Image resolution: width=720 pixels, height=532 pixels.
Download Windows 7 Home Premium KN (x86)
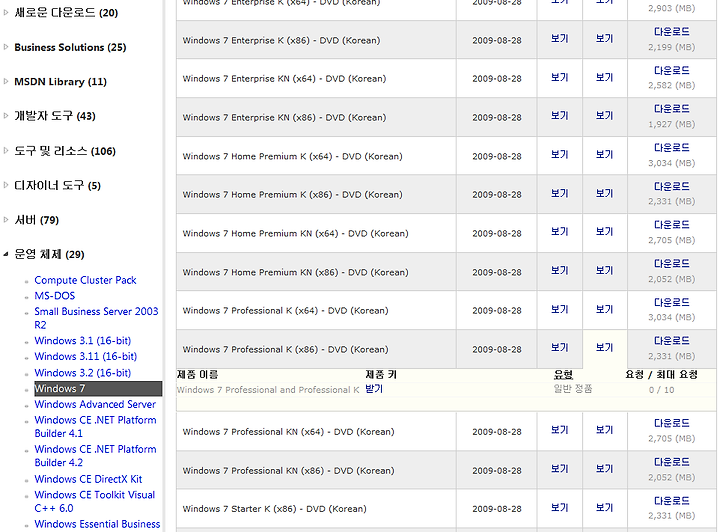(671, 264)
